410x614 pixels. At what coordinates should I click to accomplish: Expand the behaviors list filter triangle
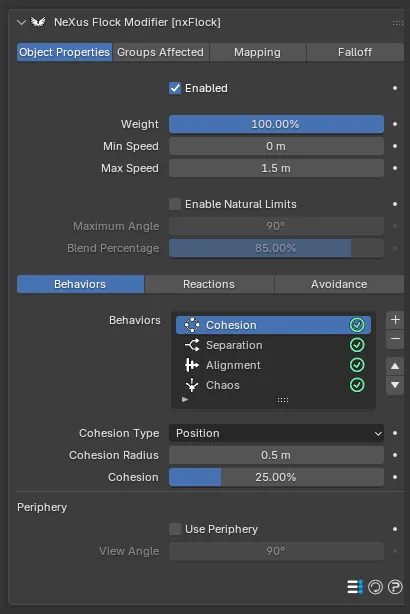pyautogui.click(x=185, y=399)
